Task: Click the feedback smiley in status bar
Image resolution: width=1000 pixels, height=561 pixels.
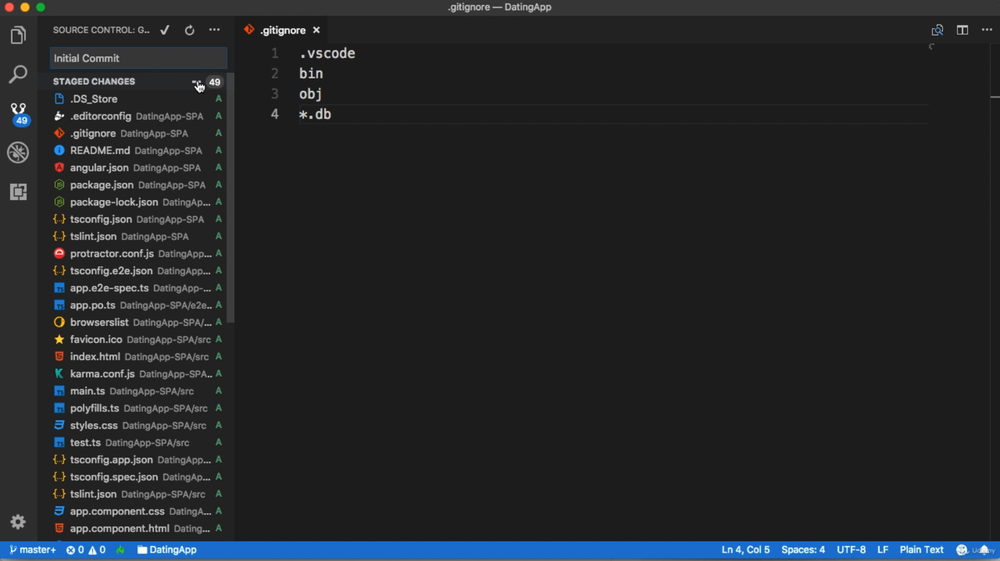Action: pyautogui.click(x=962, y=550)
